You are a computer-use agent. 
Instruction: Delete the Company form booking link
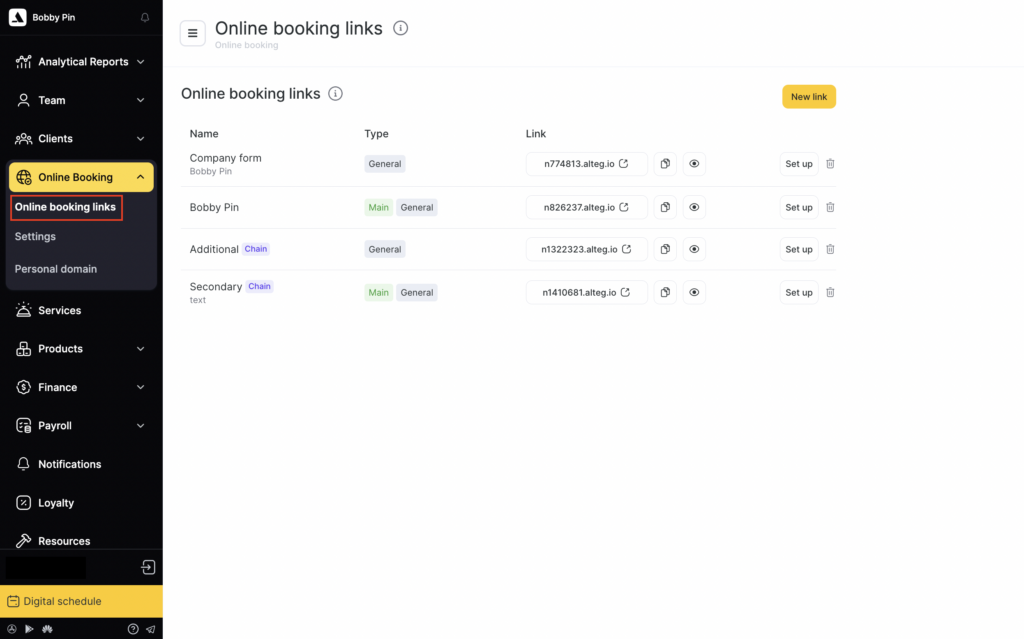pos(830,164)
